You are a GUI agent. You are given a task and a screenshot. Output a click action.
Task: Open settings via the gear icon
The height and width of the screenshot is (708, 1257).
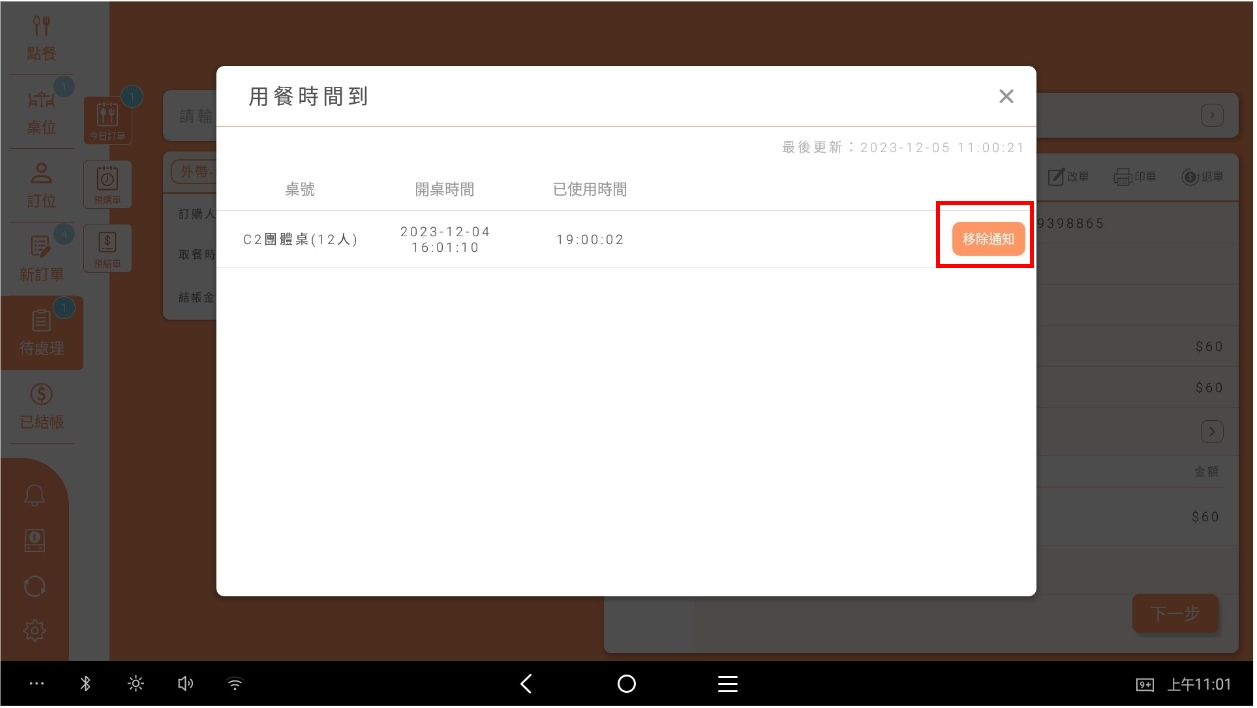[35, 630]
